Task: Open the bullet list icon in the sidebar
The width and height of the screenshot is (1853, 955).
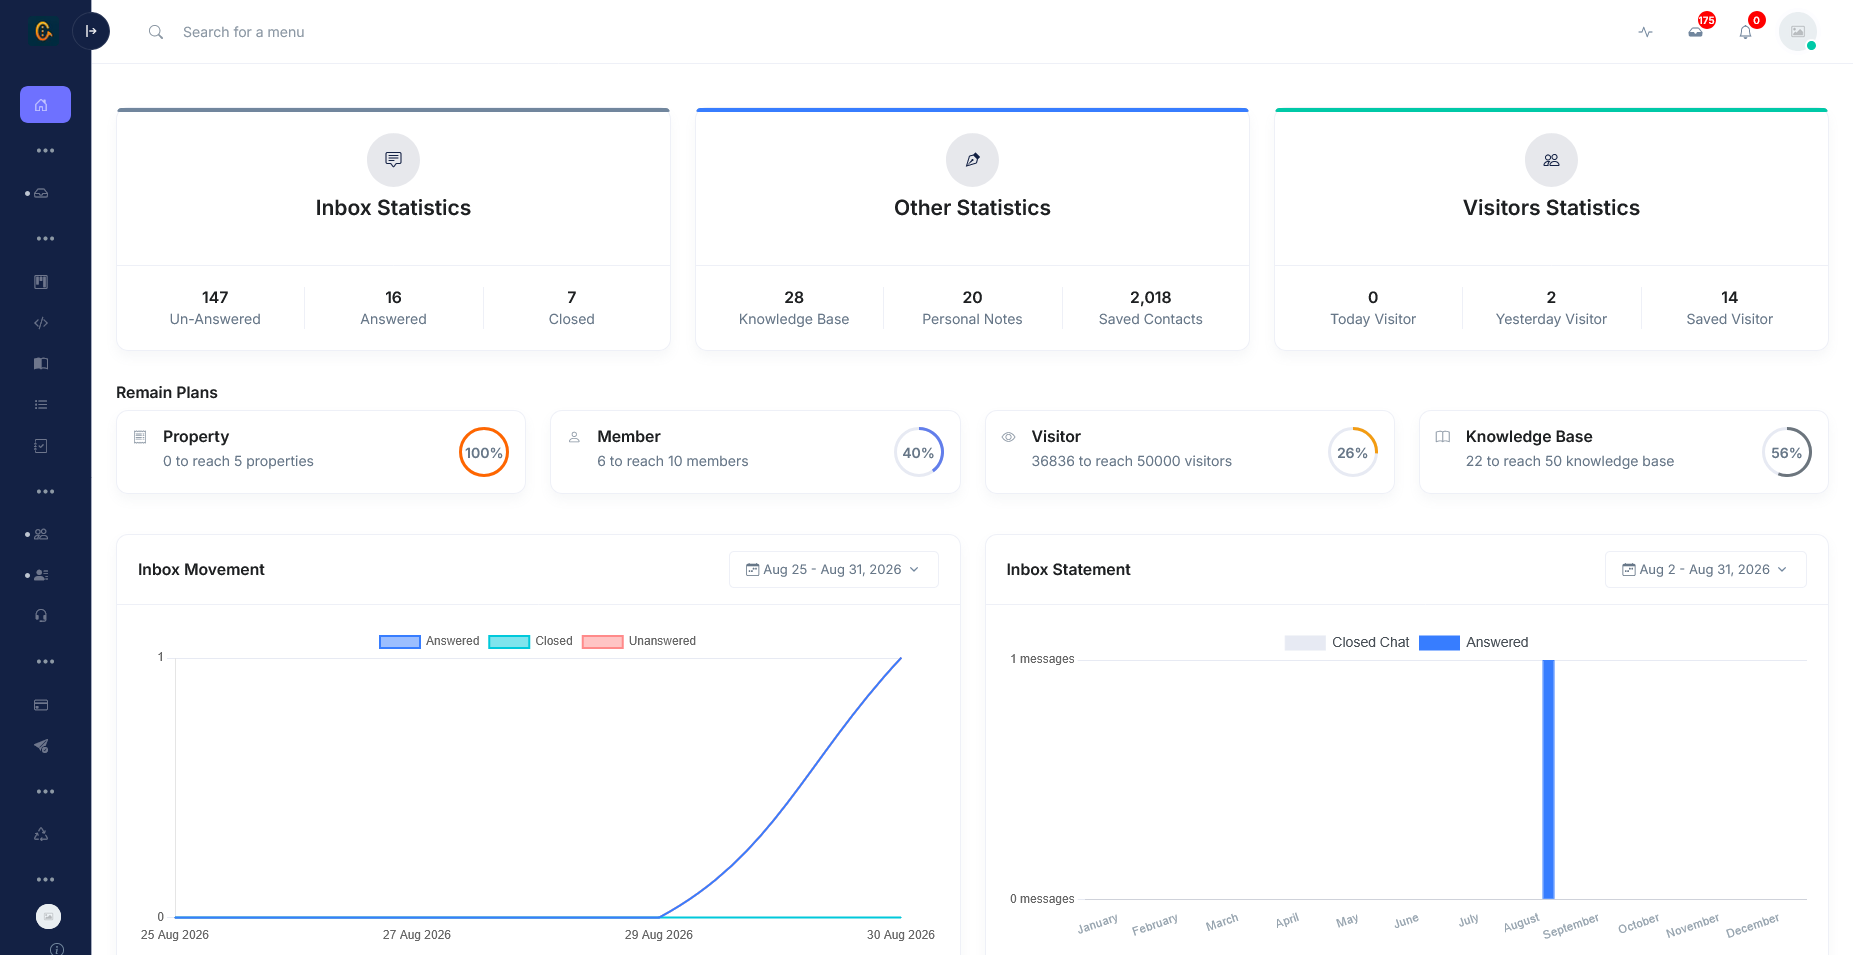Action: click(41, 405)
